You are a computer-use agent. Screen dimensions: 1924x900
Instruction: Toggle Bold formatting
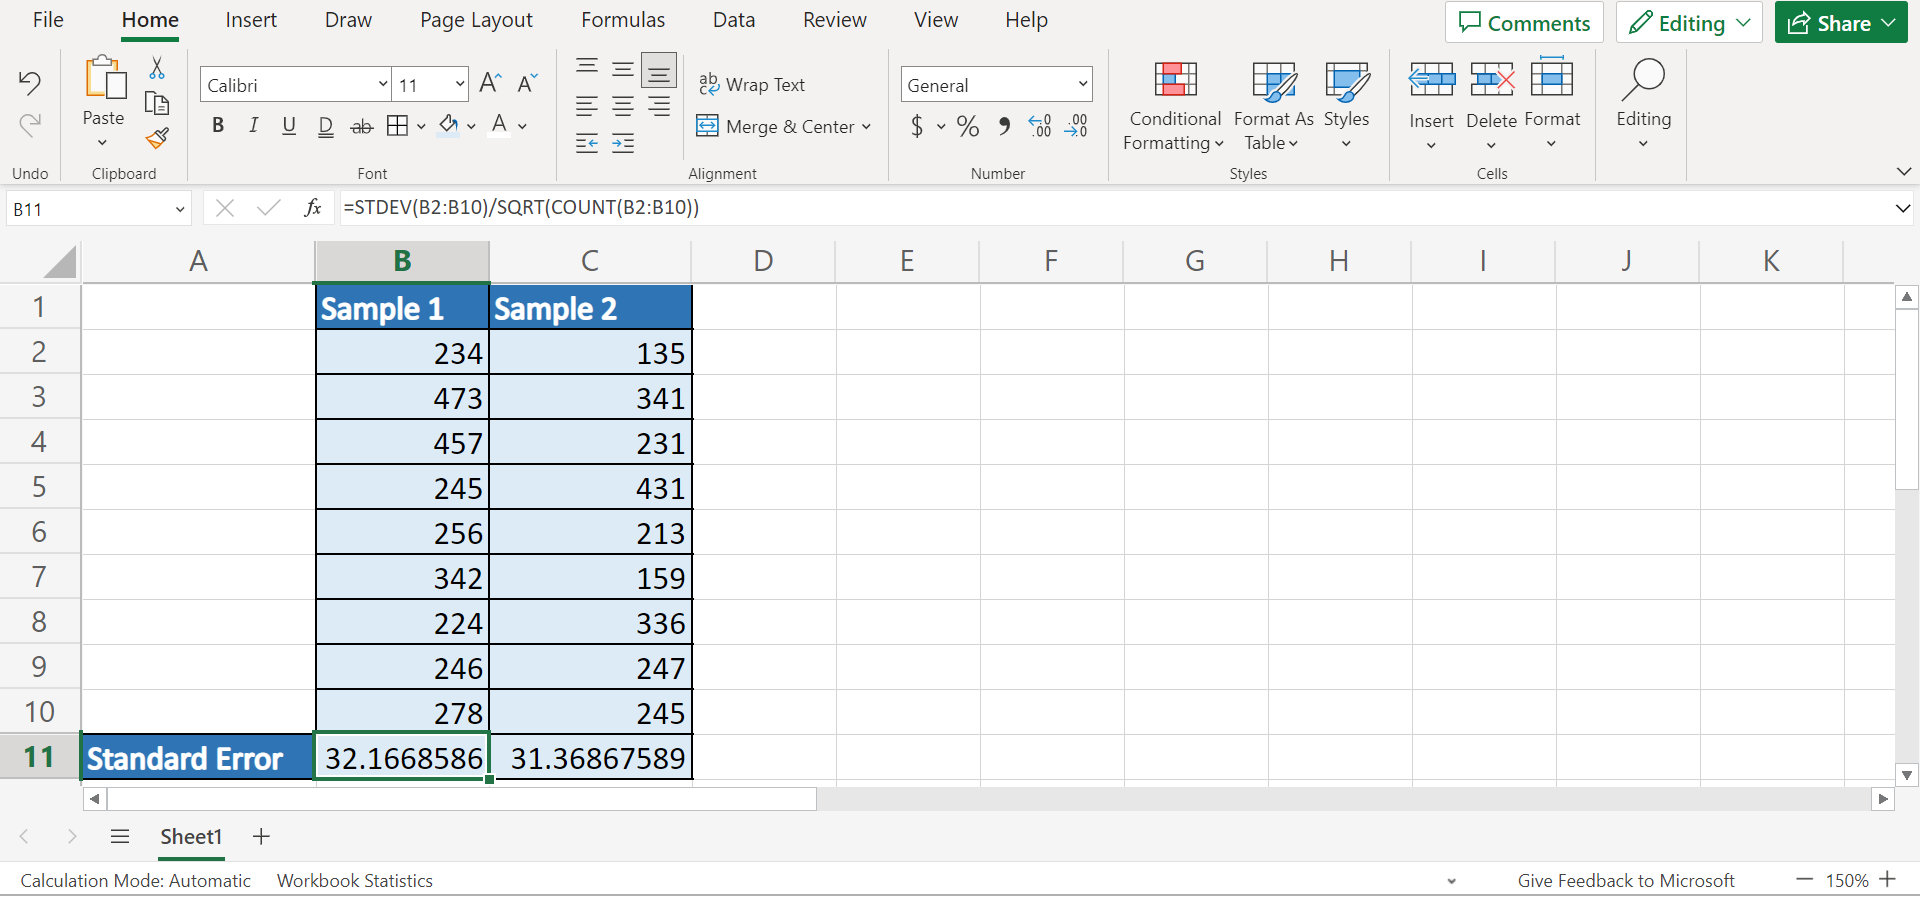pyautogui.click(x=218, y=126)
